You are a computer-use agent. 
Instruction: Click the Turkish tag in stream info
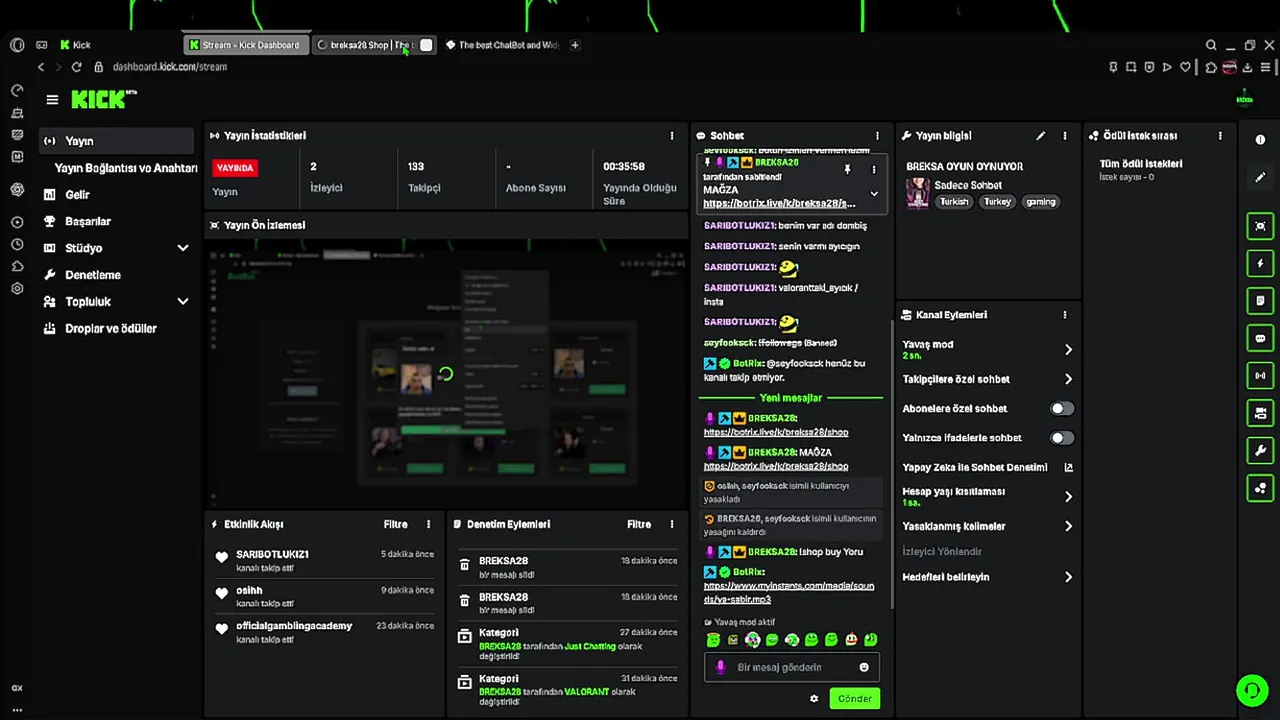click(x=954, y=202)
